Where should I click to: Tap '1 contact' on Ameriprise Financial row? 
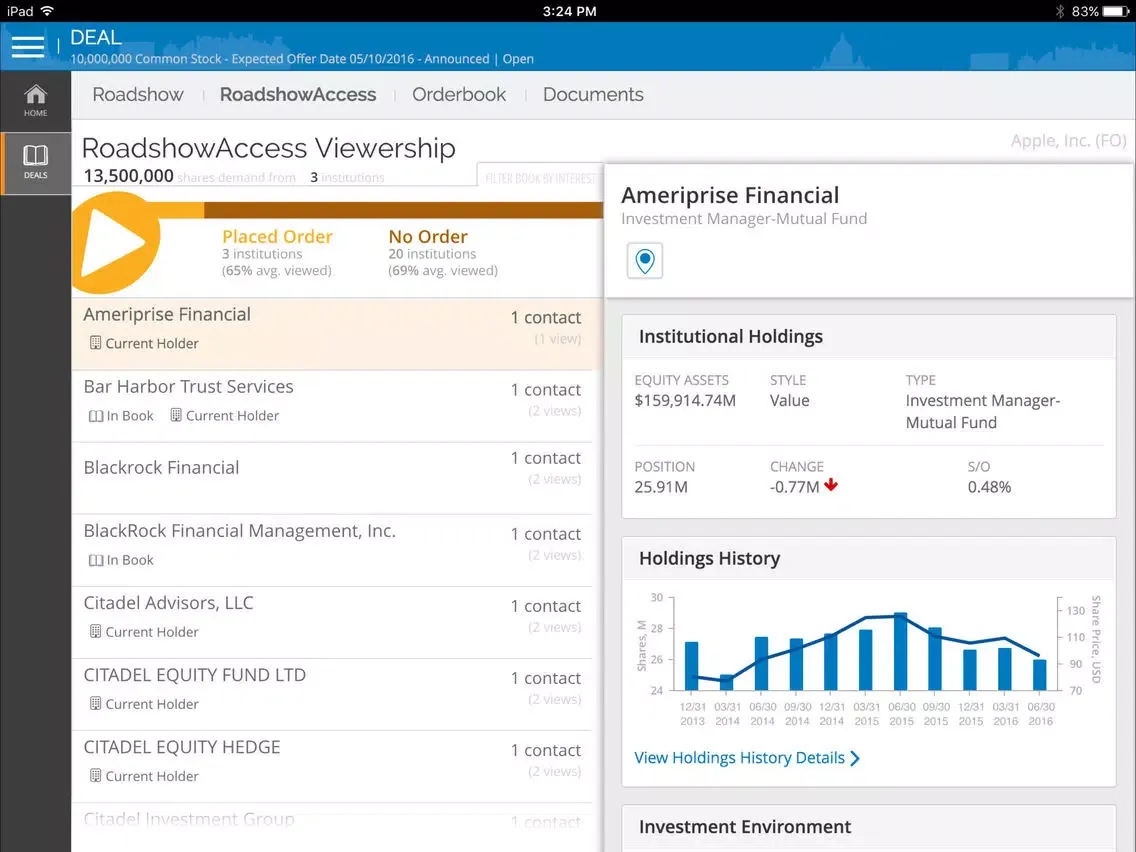click(546, 317)
